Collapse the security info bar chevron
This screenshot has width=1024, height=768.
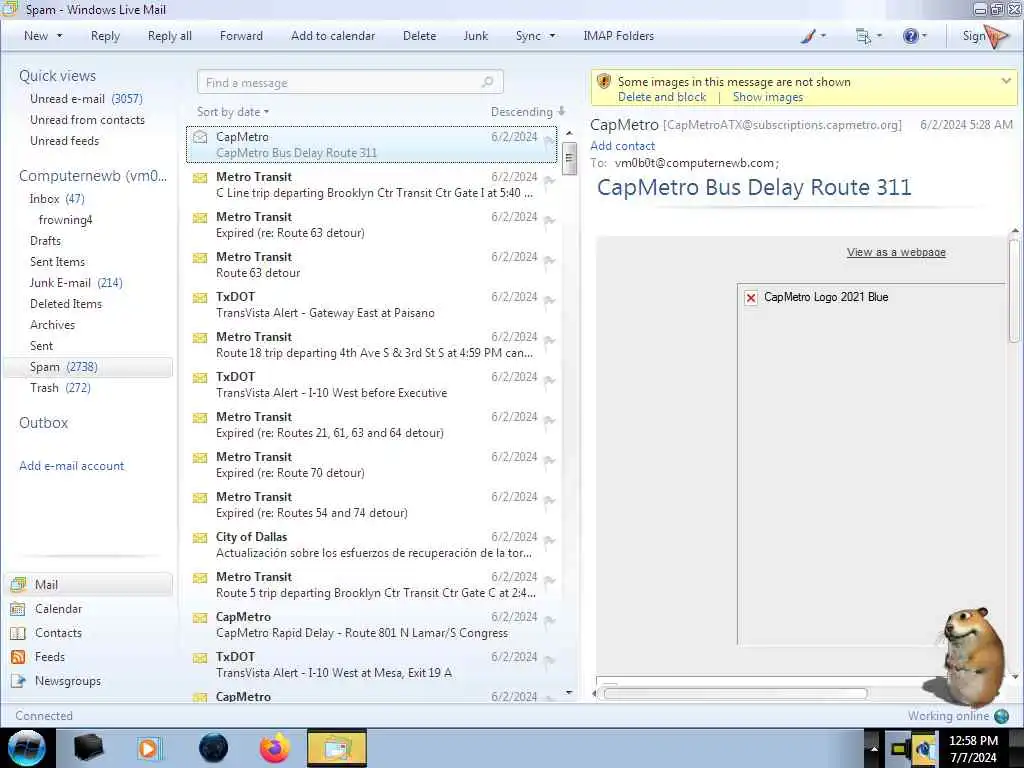(x=1006, y=81)
